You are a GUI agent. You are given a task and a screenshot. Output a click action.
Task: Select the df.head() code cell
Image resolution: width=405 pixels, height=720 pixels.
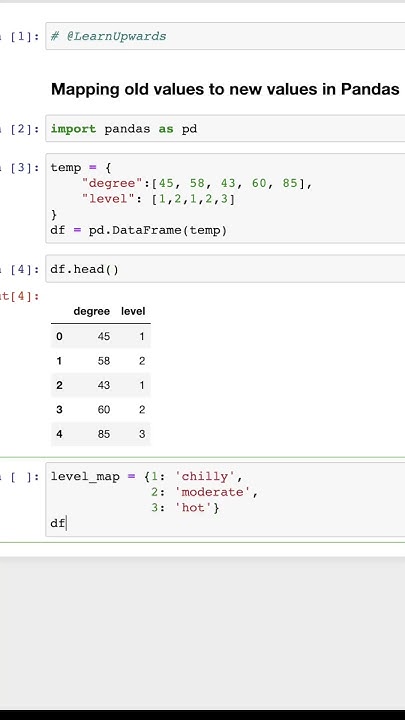[225, 269]
